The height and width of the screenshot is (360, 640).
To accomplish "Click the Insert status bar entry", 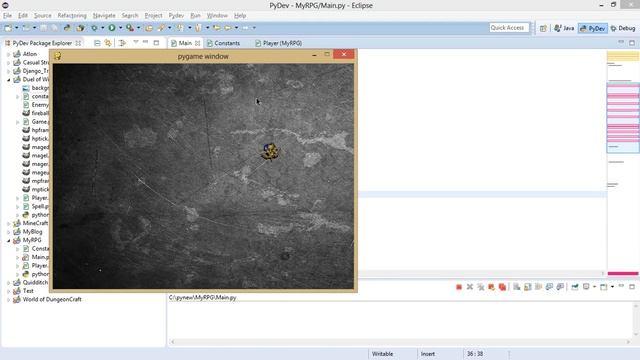I will tap(428, 354).
